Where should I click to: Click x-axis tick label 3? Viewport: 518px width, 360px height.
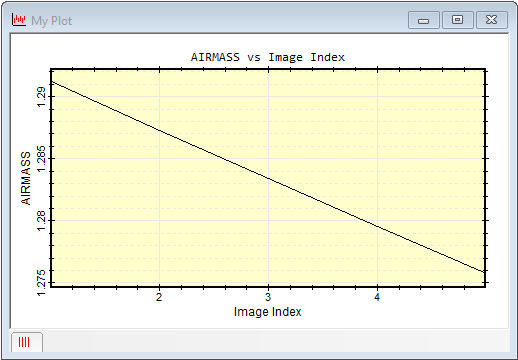point(268,297)
